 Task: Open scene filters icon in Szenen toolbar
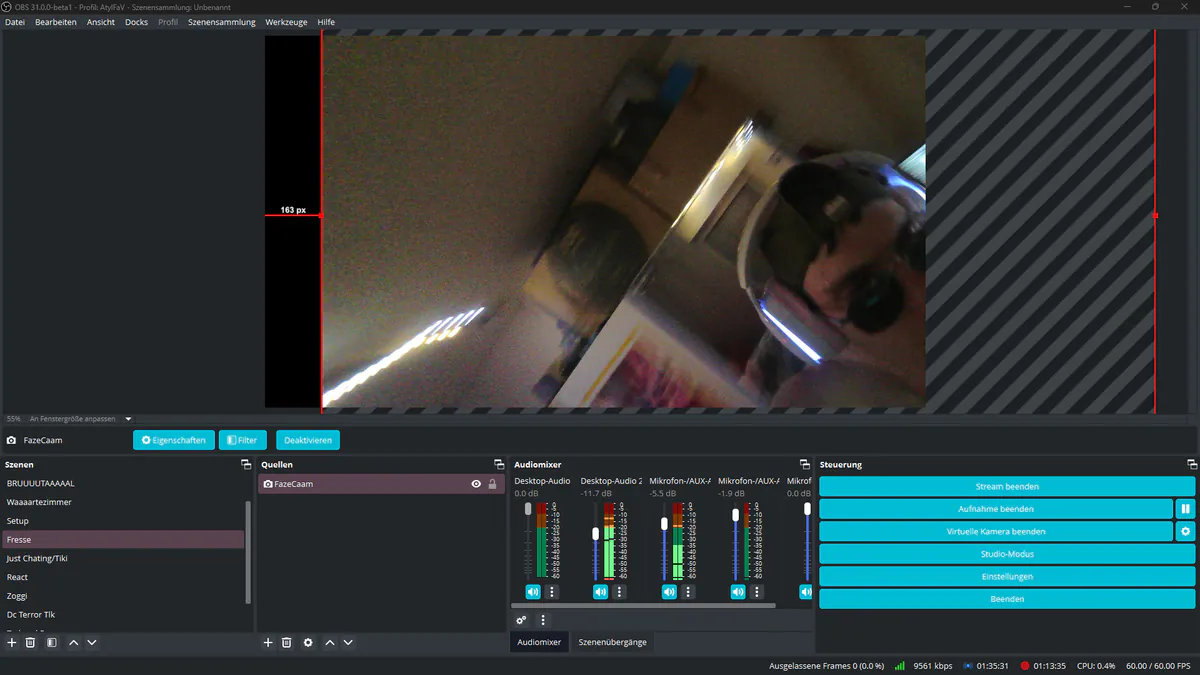[x=52, y=643]
